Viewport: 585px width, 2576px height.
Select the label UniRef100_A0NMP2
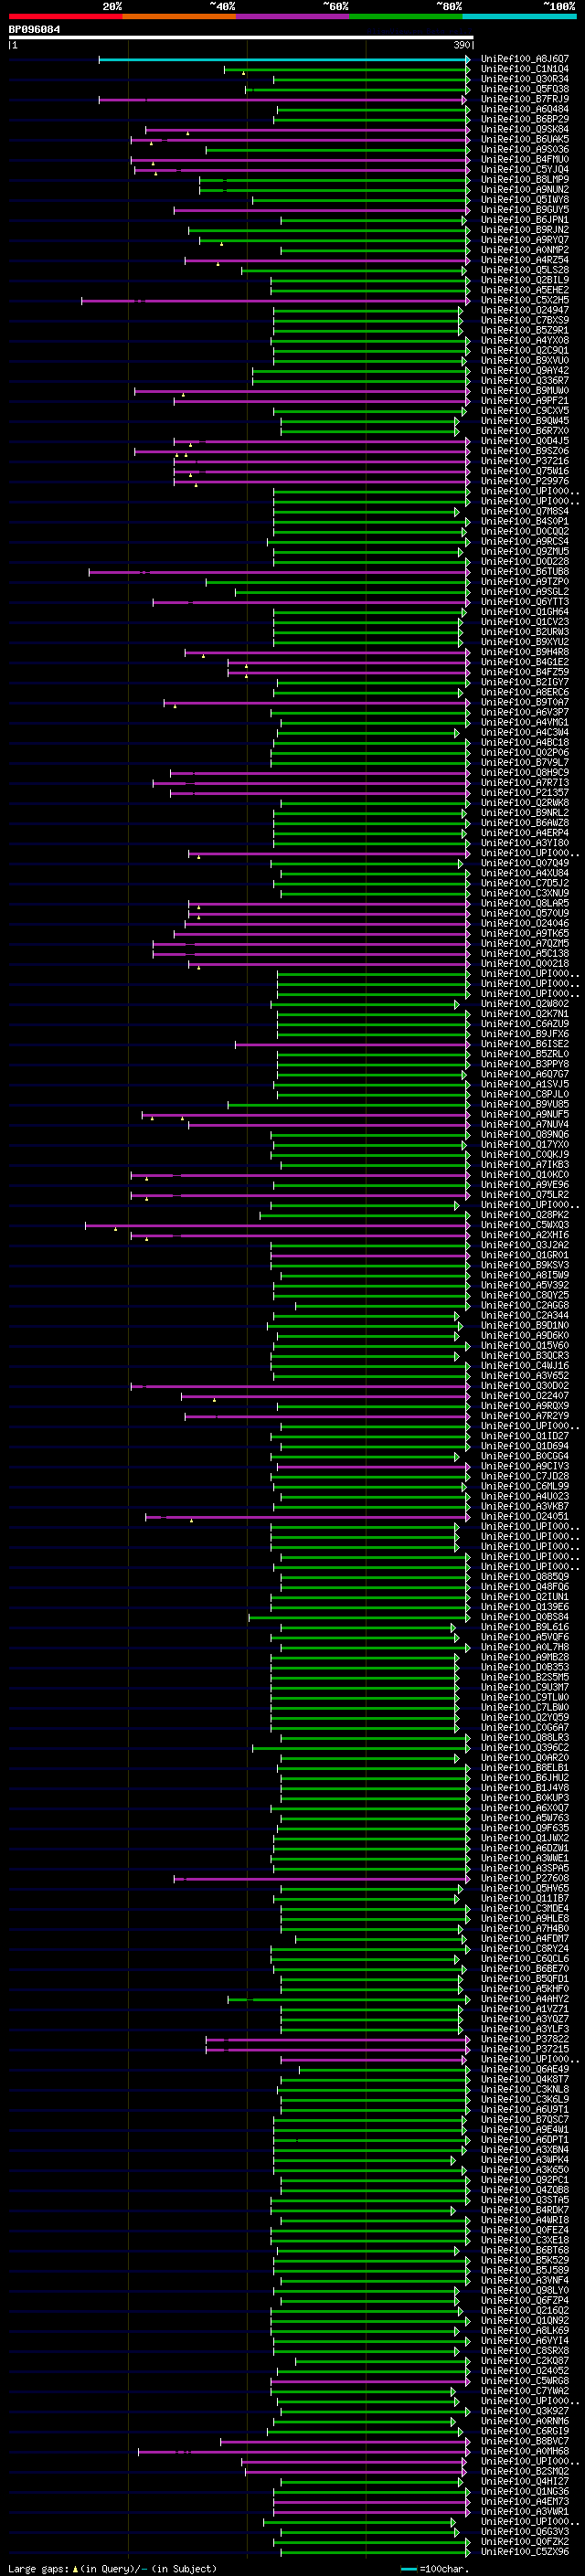525,250
